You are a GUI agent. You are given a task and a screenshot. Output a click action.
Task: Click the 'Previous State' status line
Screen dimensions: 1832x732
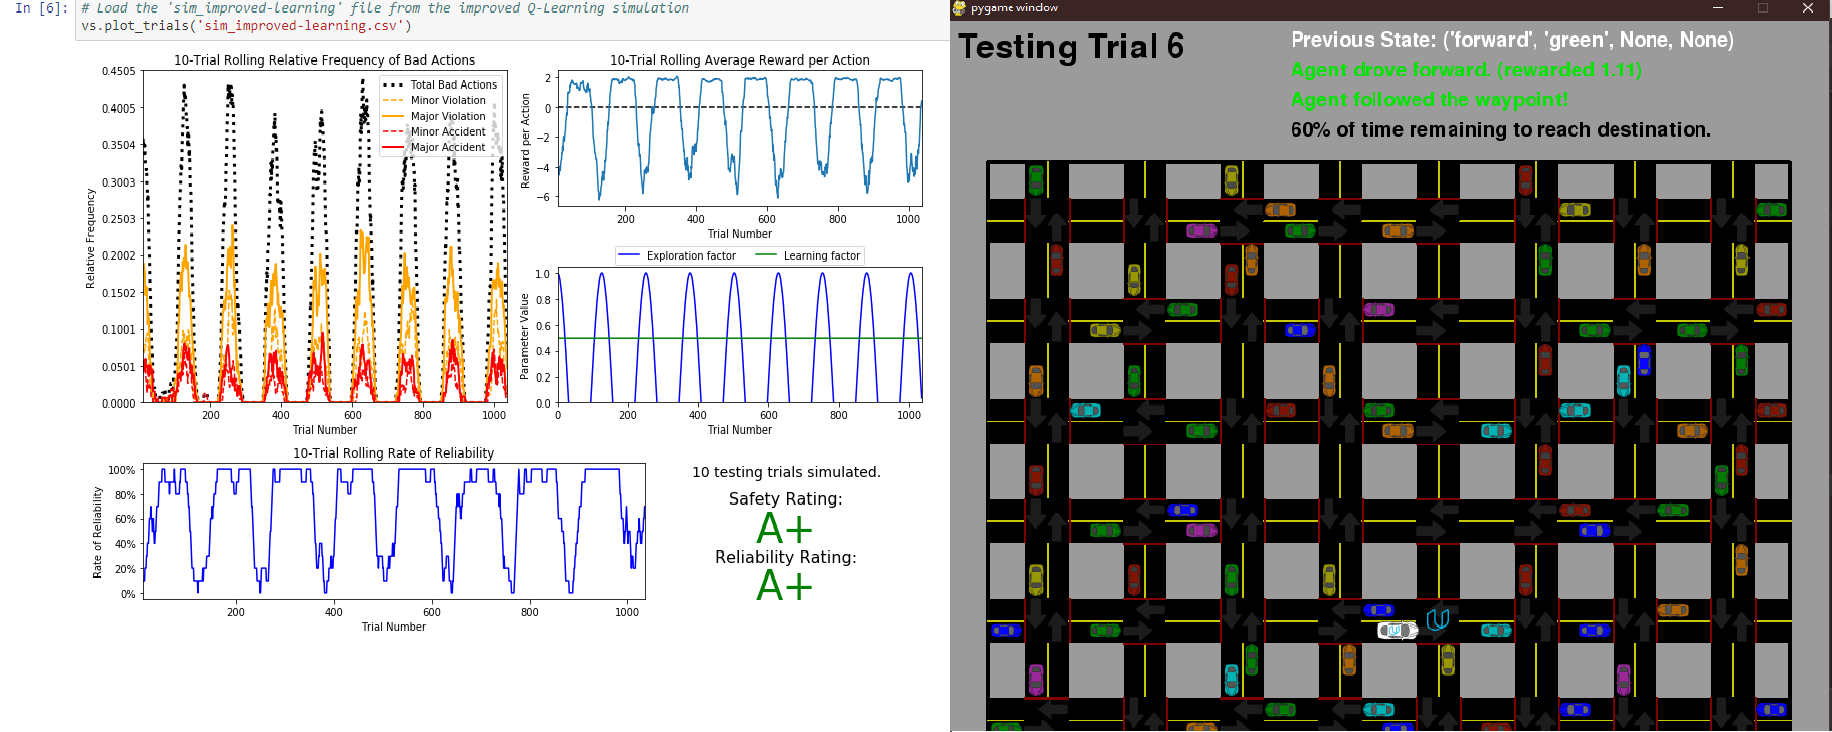click(x=1512, y=40)
